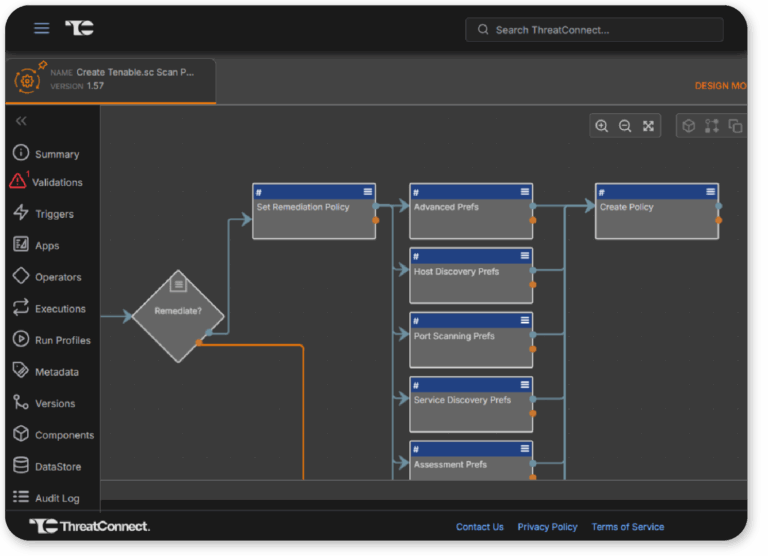The height and width of the screenshot is (556, 768).
Task: Zoom in on the playbook canvas
Action: (x=602, y=126)
